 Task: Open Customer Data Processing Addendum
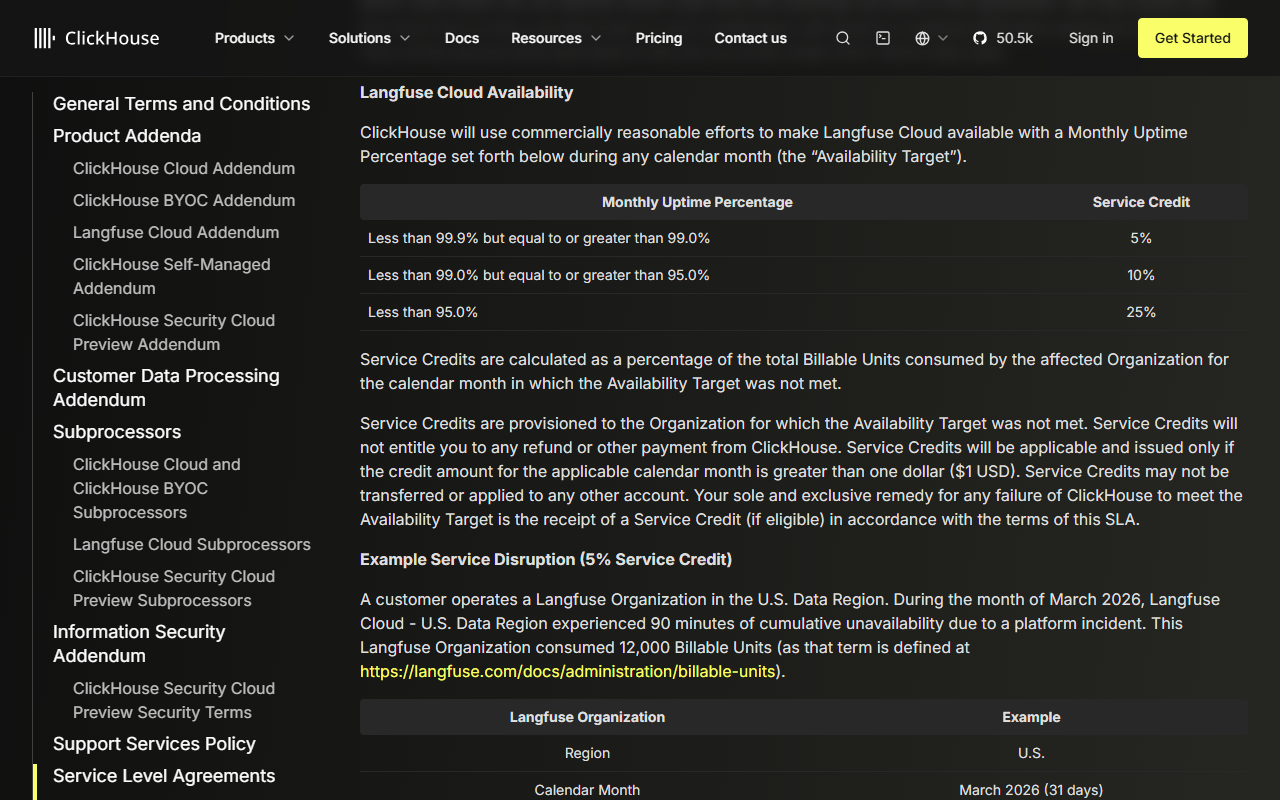pos(166,388)
